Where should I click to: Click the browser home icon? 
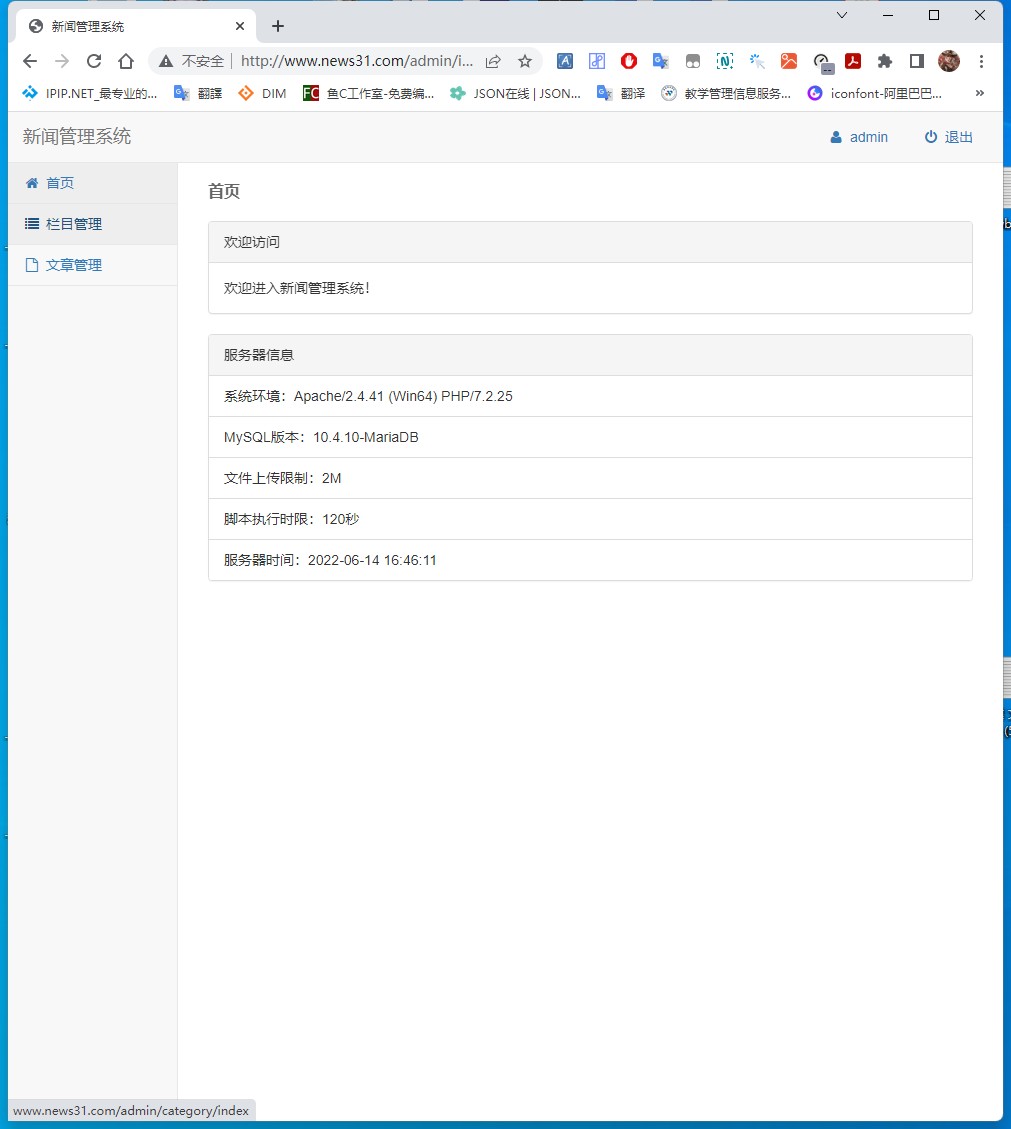point(126,61)
